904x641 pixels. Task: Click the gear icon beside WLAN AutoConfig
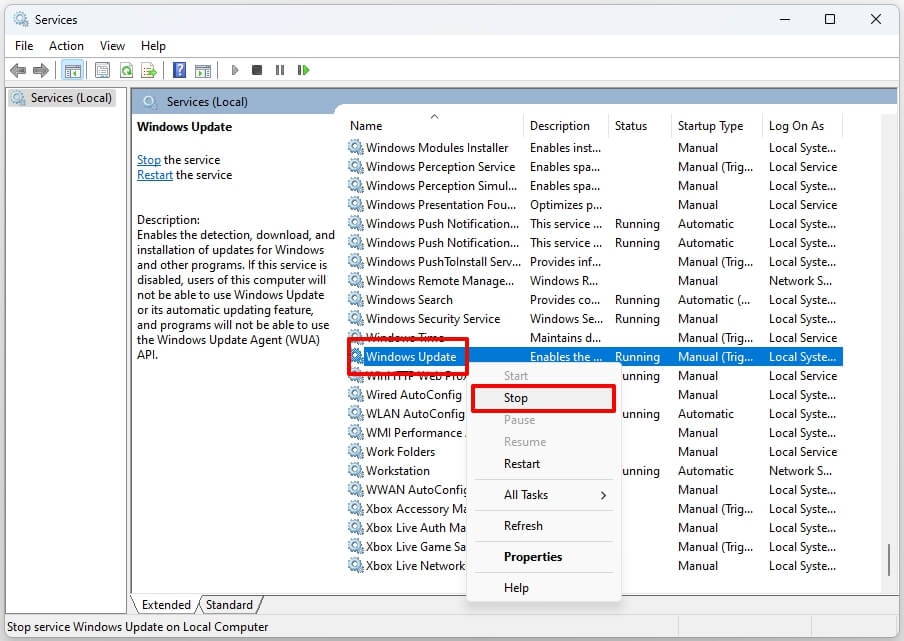click(x=356, y=414)
